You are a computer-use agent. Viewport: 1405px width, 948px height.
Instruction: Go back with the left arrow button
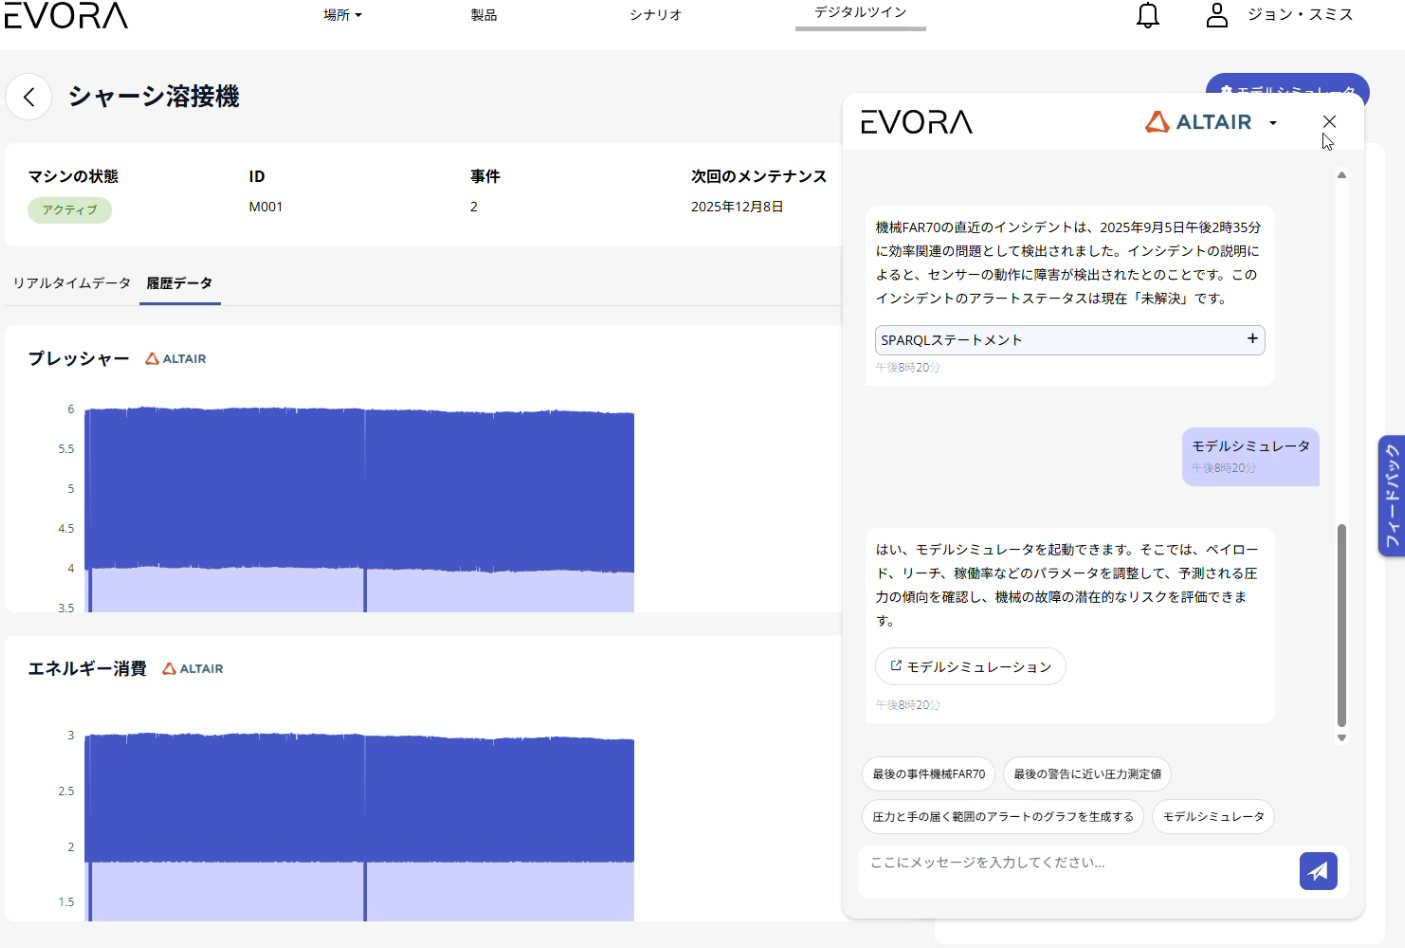coord(29,97)
